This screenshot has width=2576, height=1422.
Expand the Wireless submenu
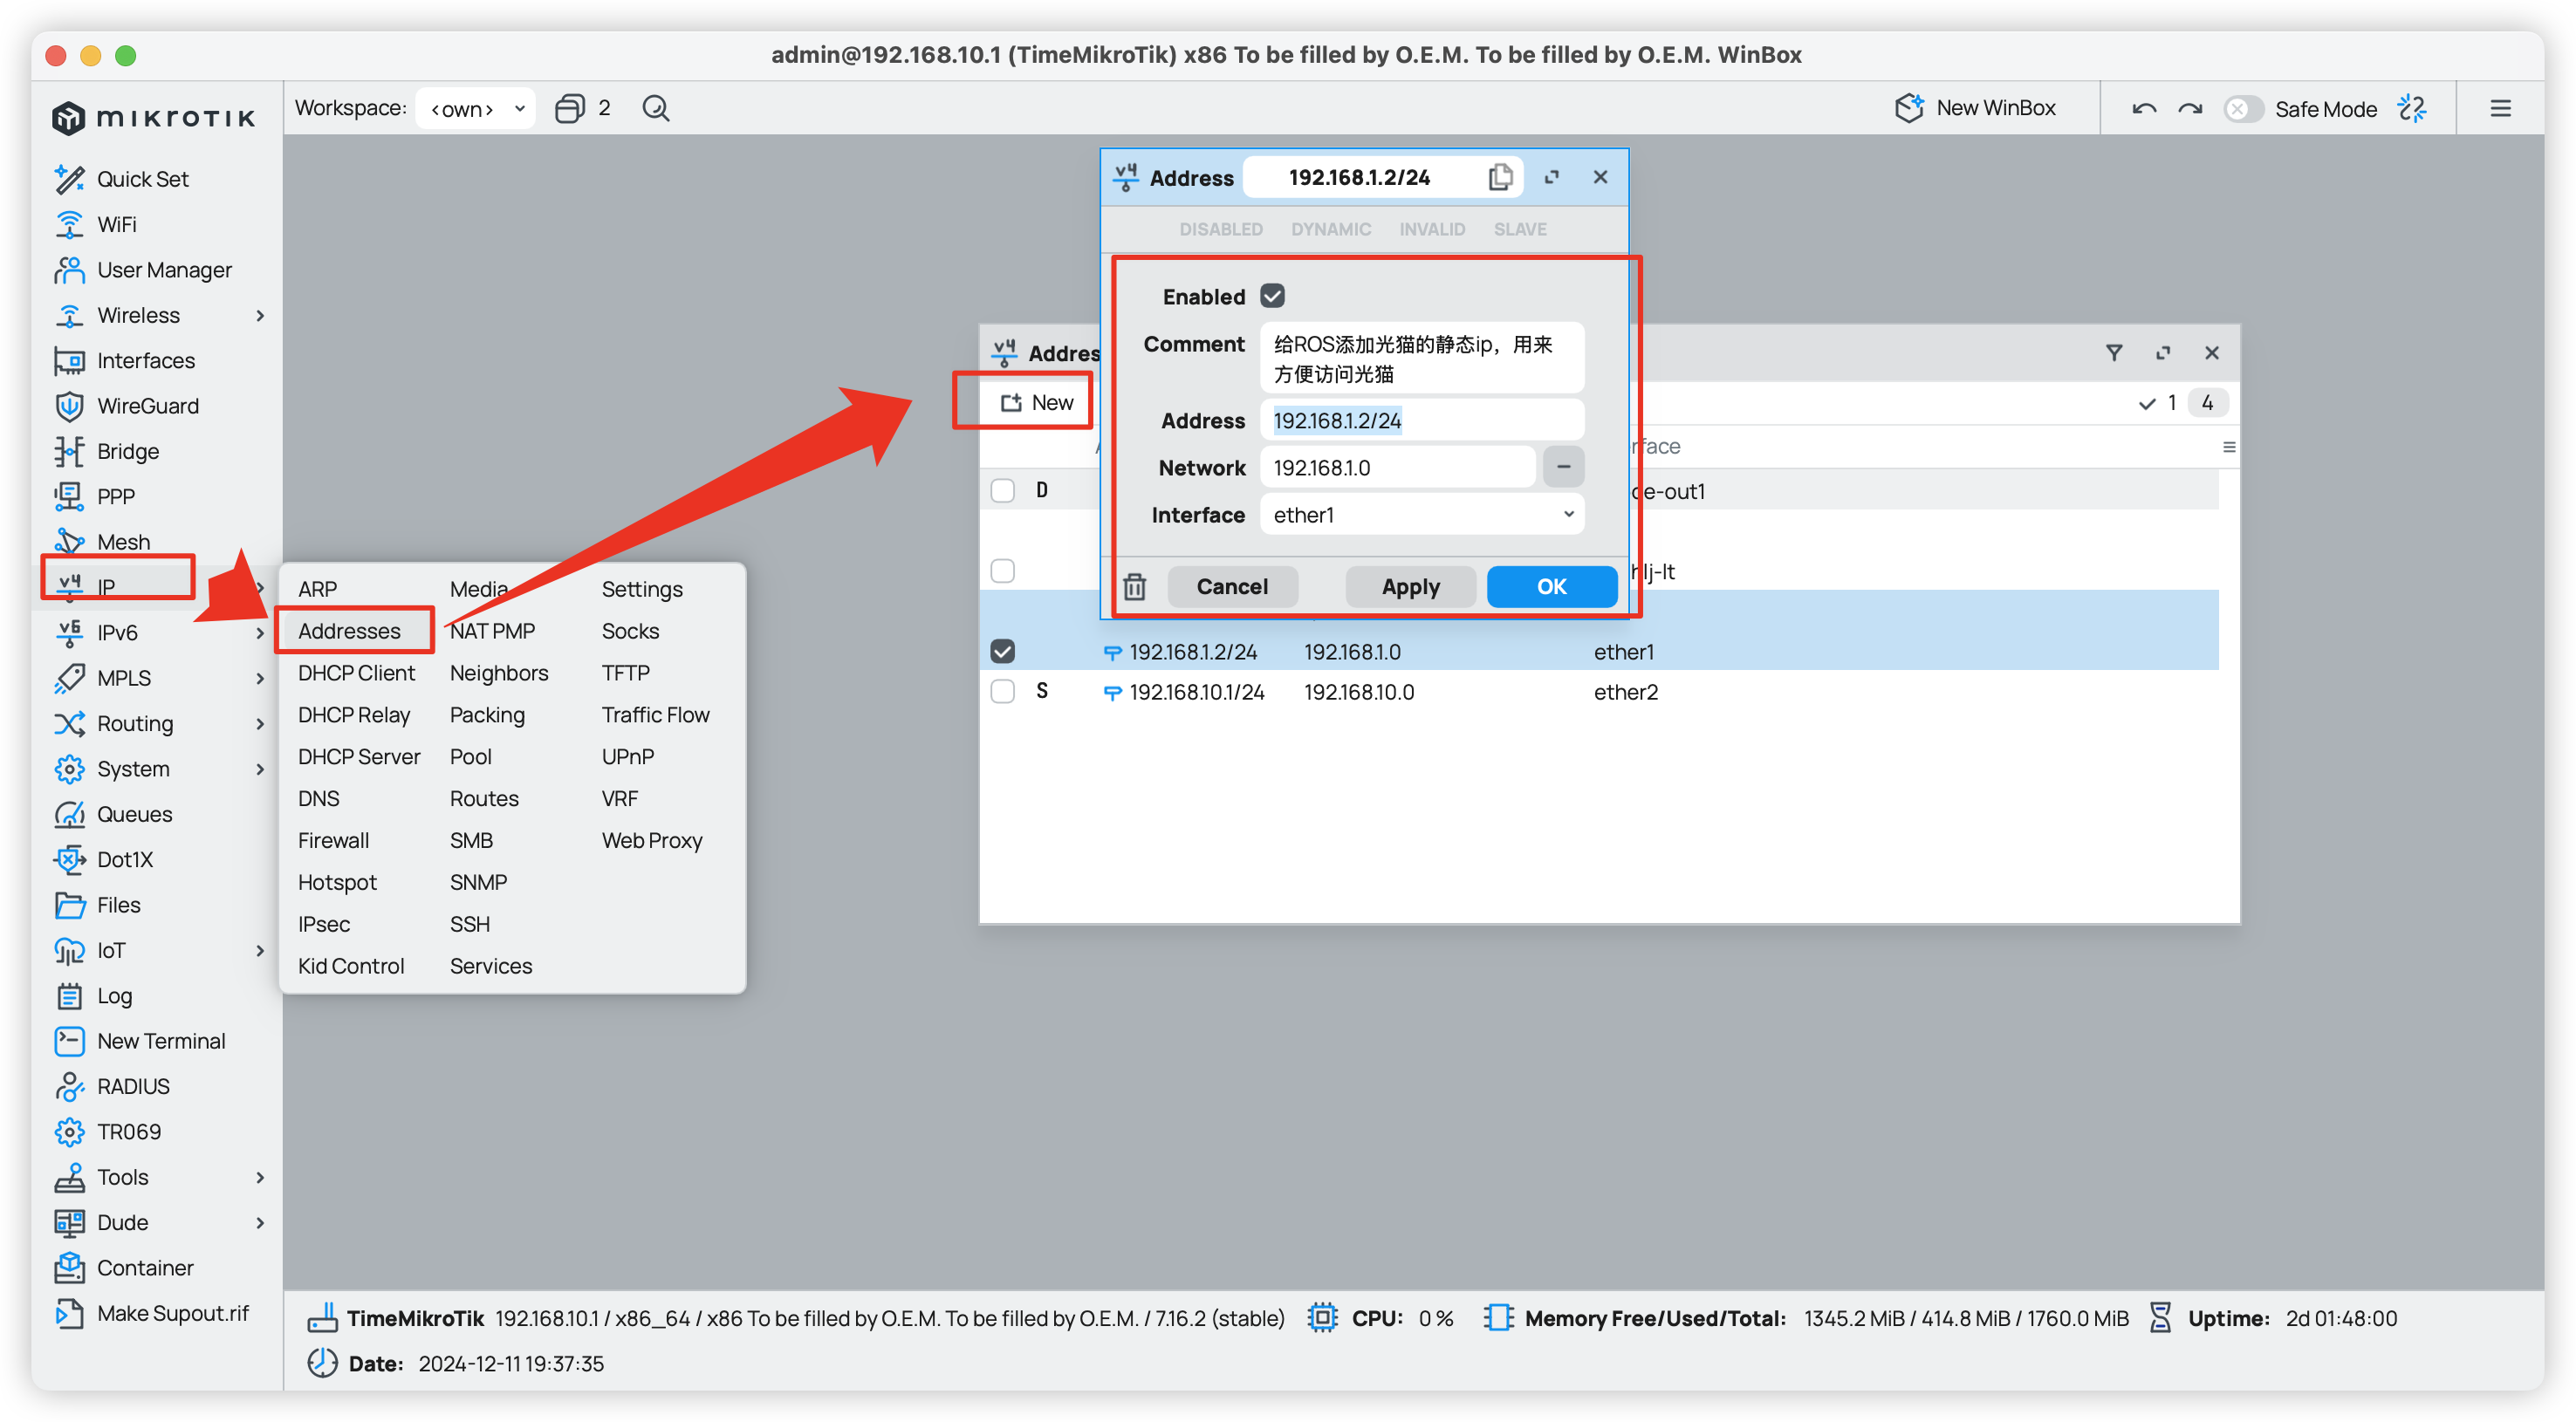pyautogui.click(x=259, y=315)
